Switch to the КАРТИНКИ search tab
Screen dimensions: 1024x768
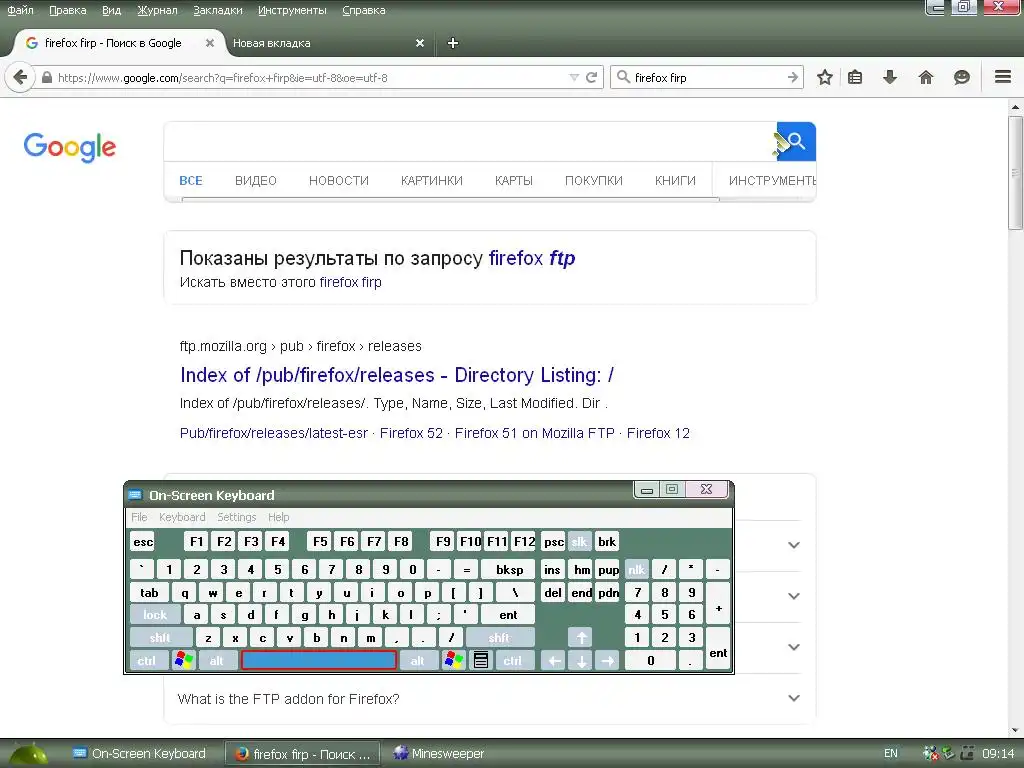(432, 180)
